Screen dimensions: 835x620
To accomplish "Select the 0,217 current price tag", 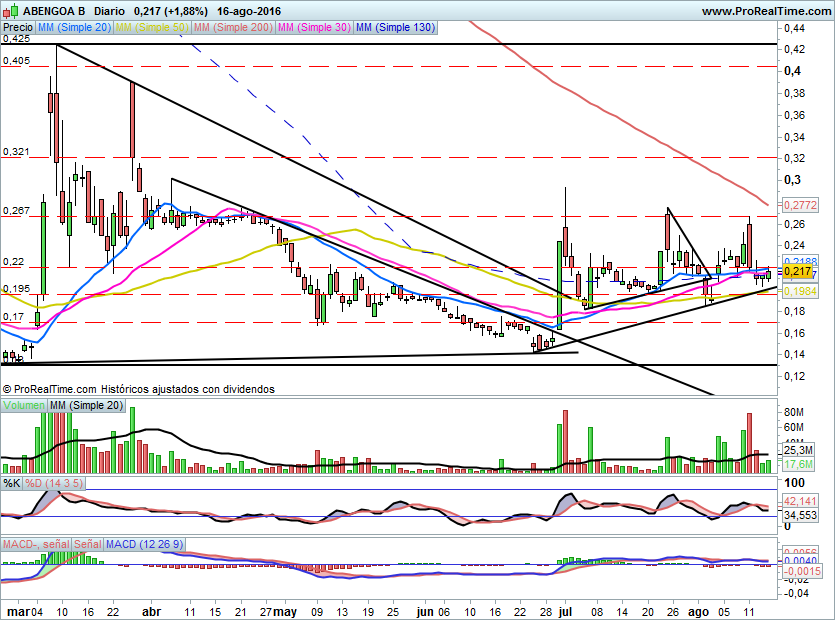I will pyautogui.click(x=798, y=272).
